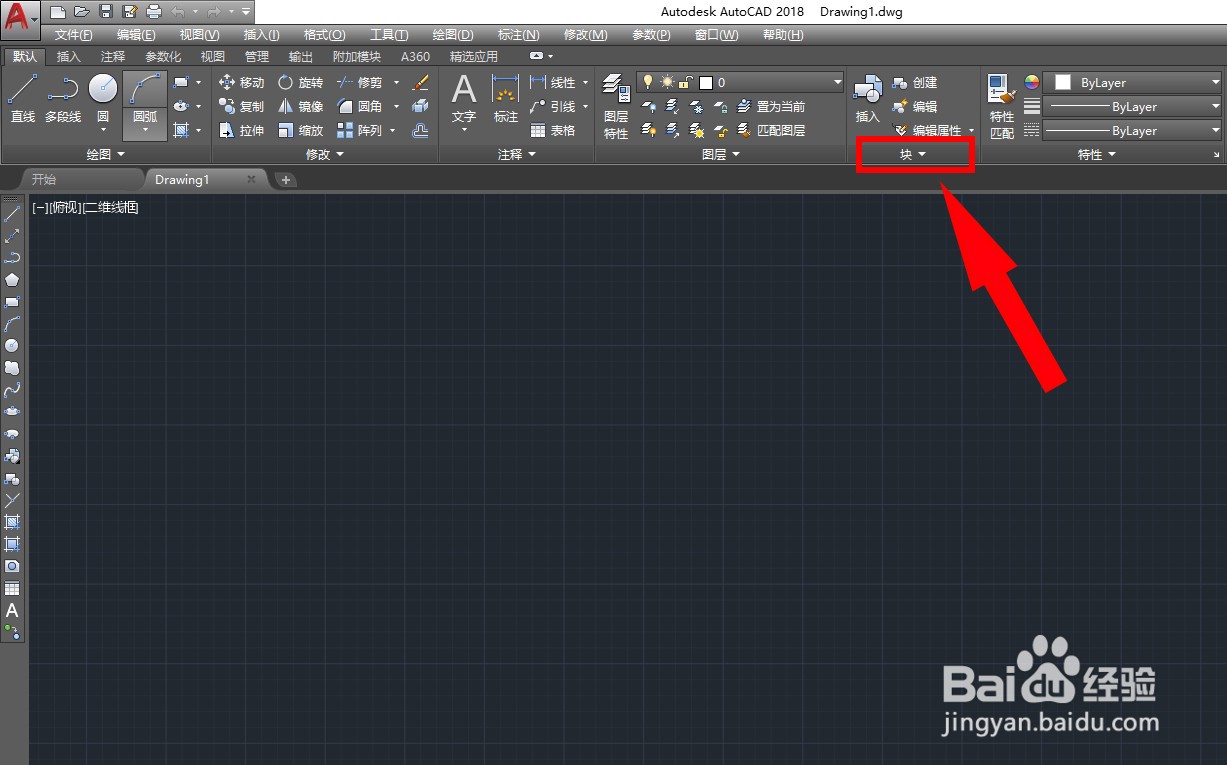Viewport: 1227px width, 765px height.
Task: Select the 多段线 polyline tool
Action: tap(63, 99)
